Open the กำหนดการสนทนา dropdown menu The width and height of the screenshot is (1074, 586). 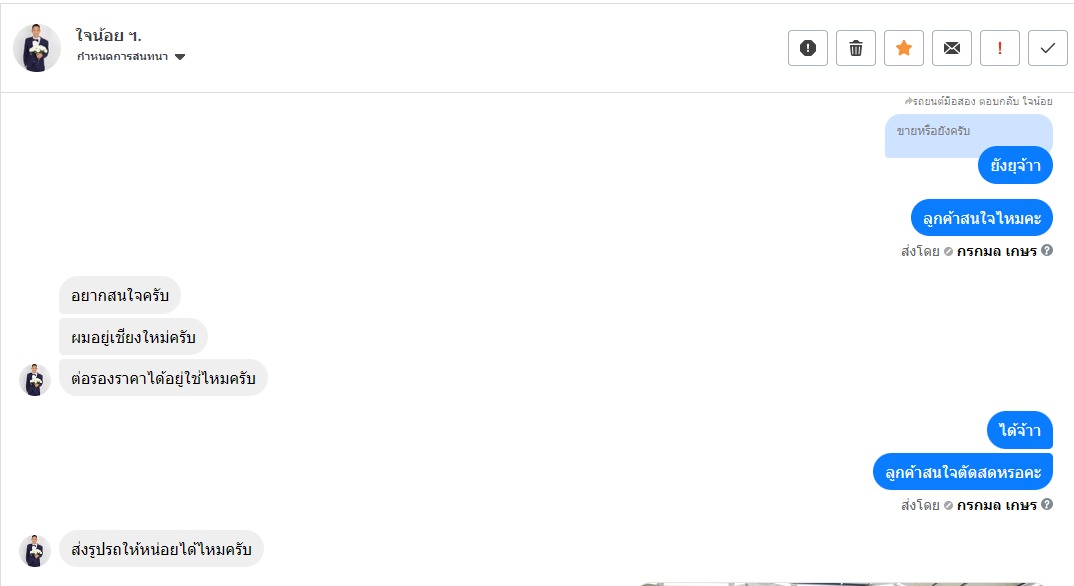click(x=123, y=57)
